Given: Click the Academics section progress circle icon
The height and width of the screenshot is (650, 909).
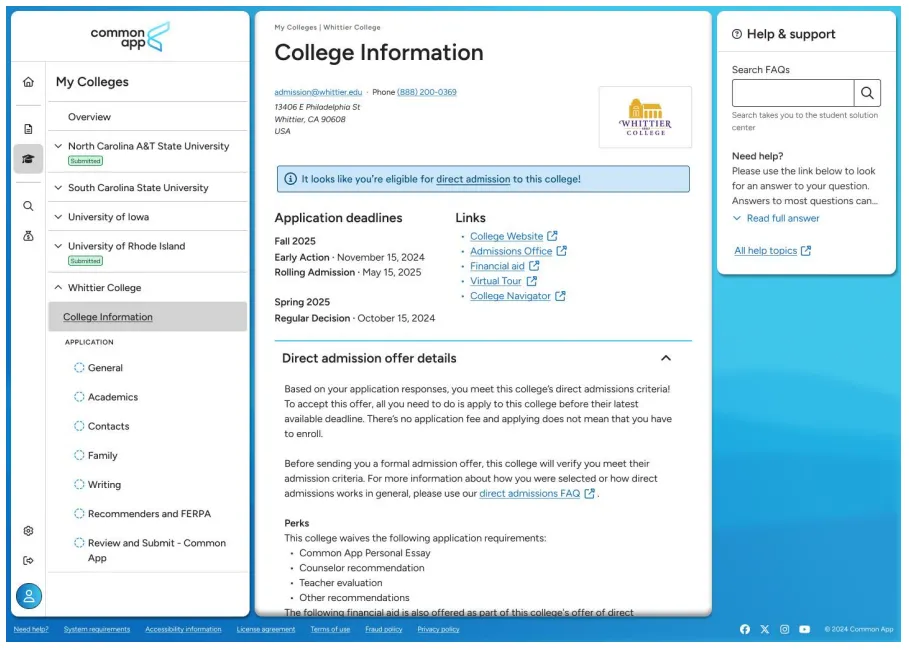Looking at the screenshot, I should (x=79, y=397).
